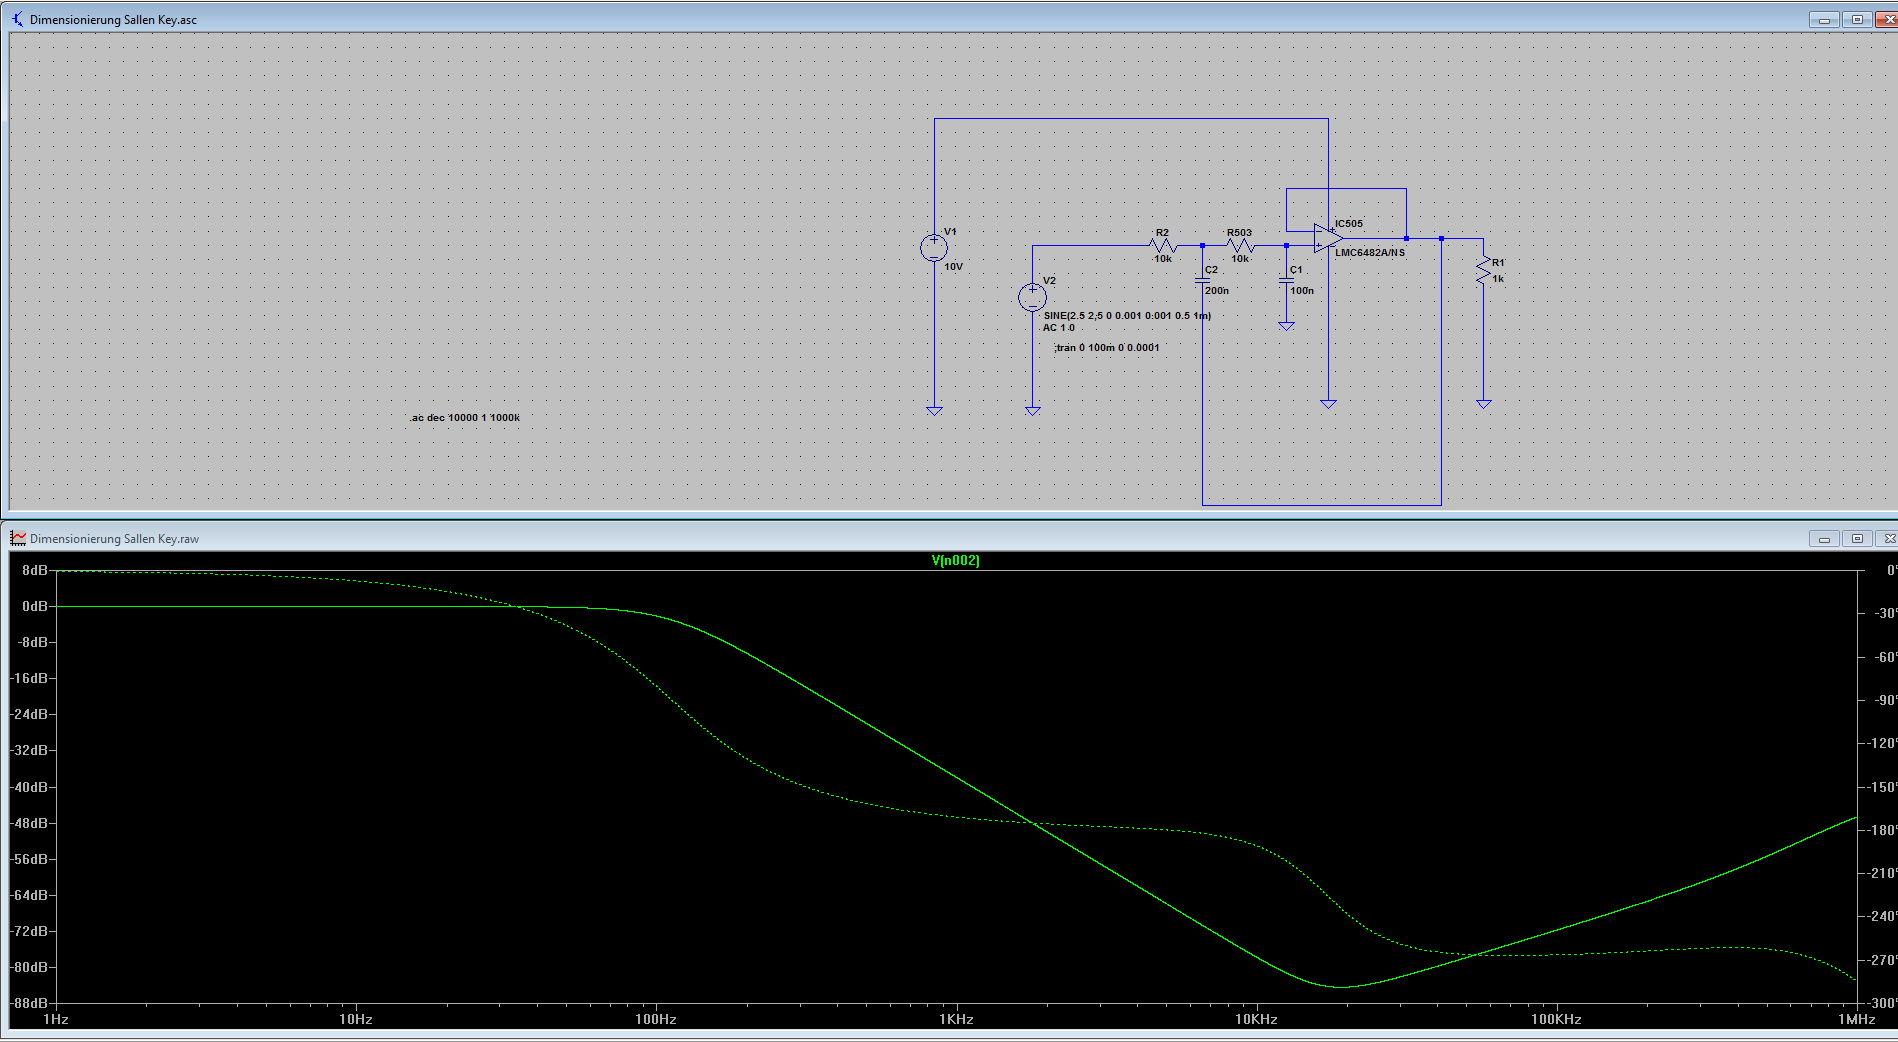Click the V2 sine voltage source symbol

pyautogui.click(x=1032, y=297)
